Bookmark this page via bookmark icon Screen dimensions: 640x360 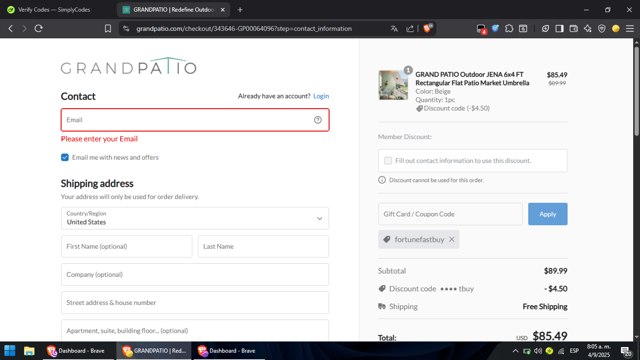[108, 29]
